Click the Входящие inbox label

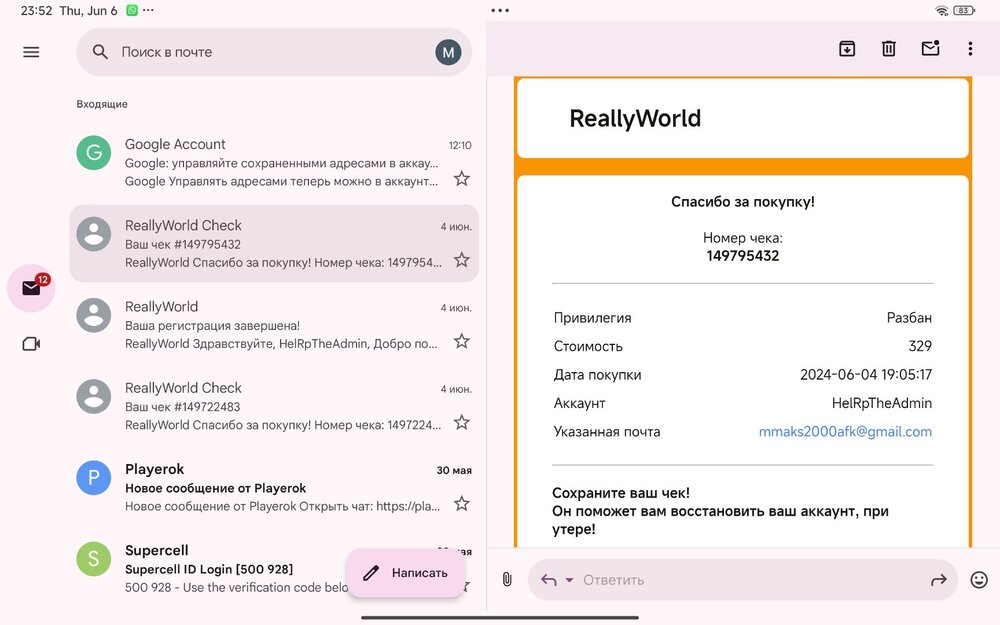[102, 104]
